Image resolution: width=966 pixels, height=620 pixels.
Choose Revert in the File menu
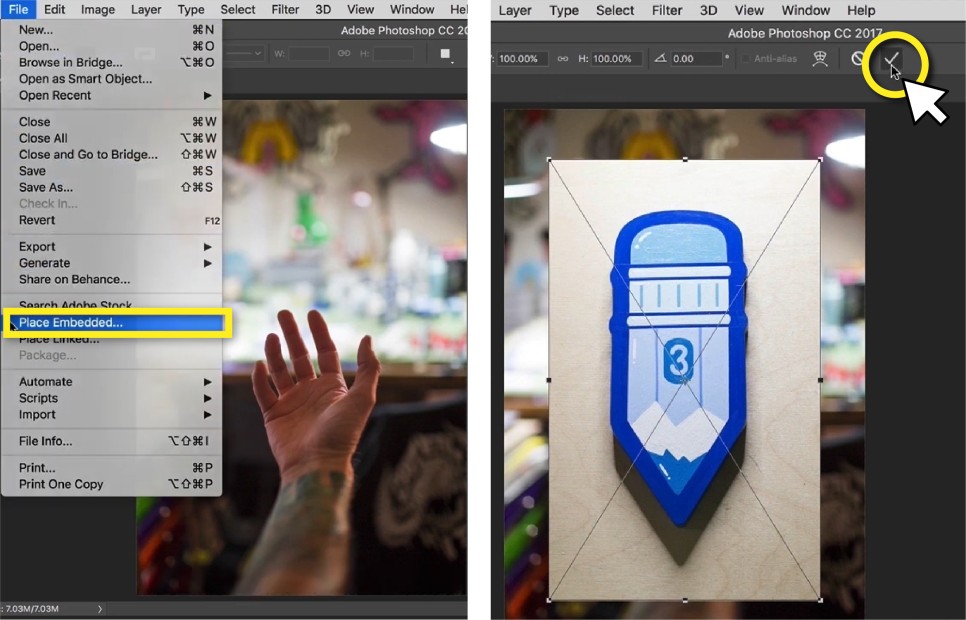(112, 220)
